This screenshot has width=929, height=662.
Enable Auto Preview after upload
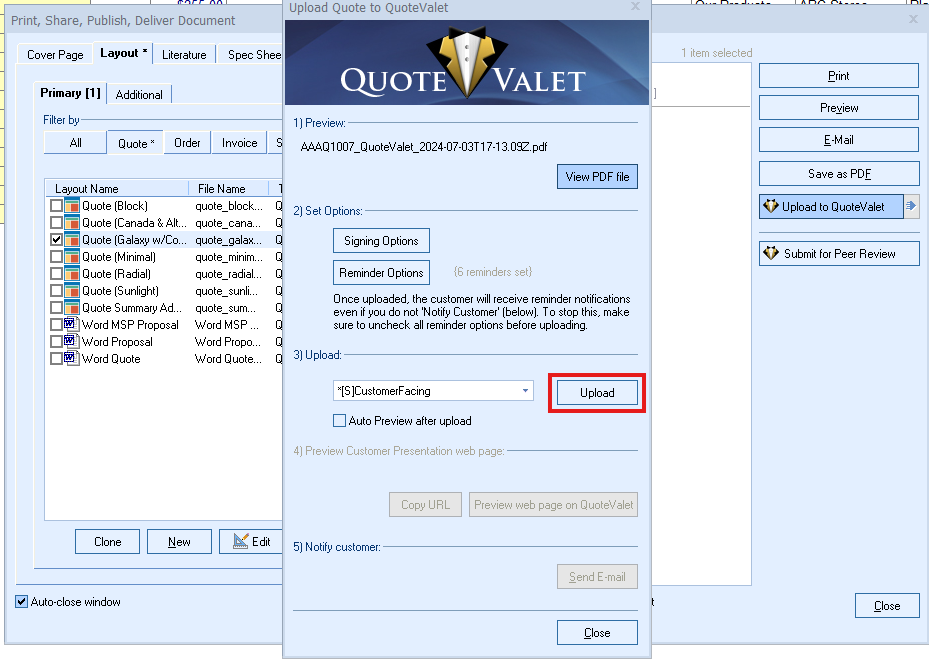coord(339,421)
